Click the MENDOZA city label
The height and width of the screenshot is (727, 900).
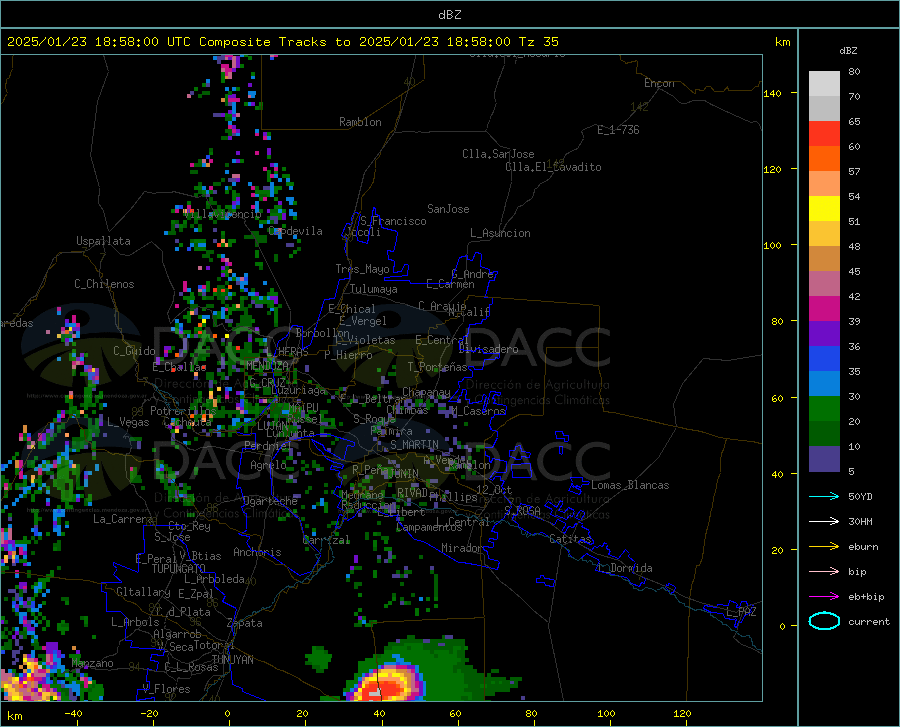(x=267, y=366)
